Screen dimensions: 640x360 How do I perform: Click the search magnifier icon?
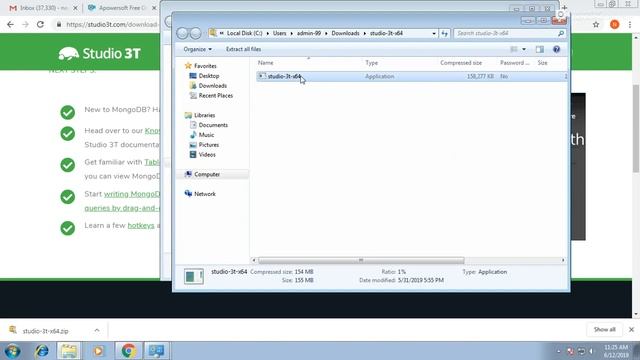click(x=561, y=33)
